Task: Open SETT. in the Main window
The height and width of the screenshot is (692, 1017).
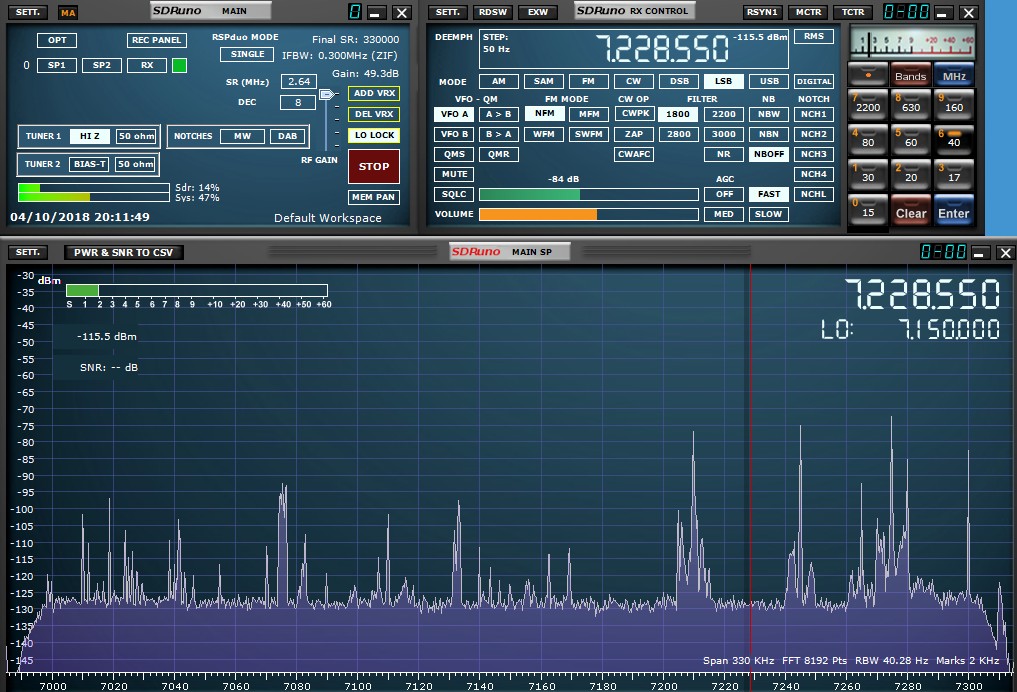Action: pos(28,12)
